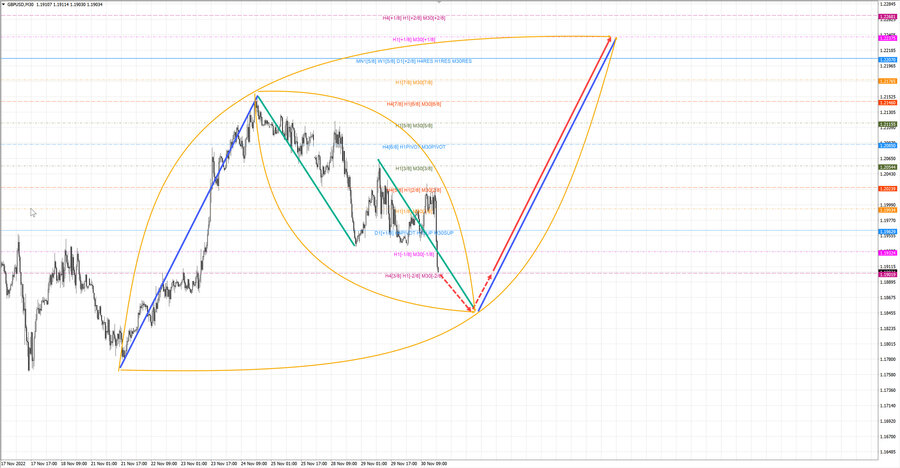Screen dimensions: 900x468
Task: Click the 1.19019 current level price tag
Action: point(888,274)
